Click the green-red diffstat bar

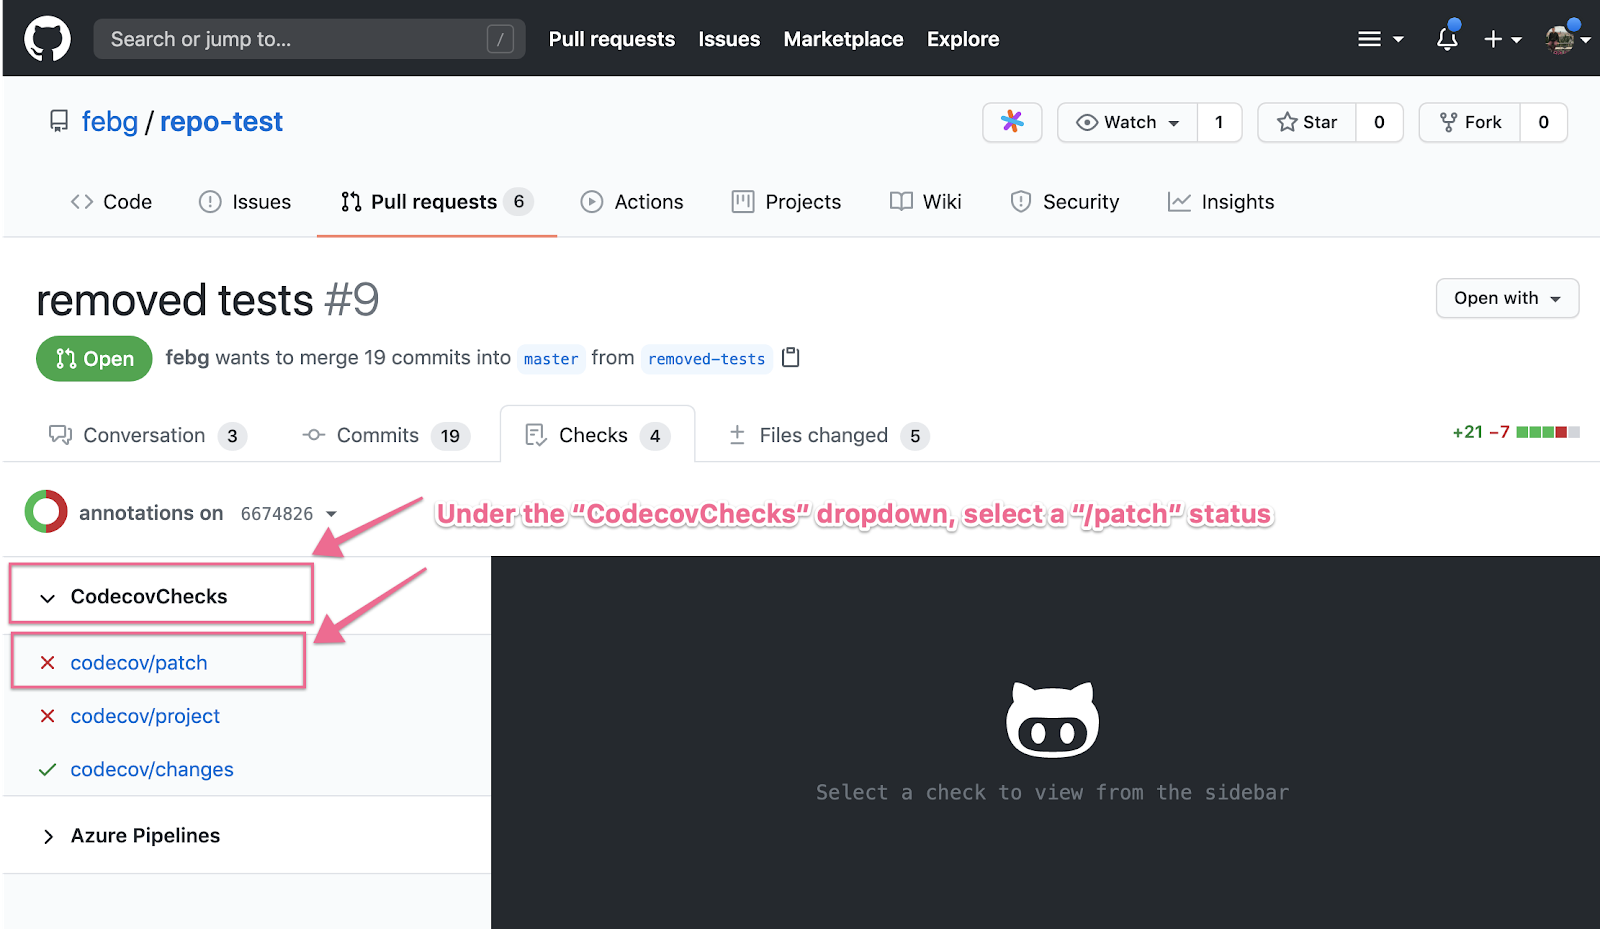click(1547, 432)
